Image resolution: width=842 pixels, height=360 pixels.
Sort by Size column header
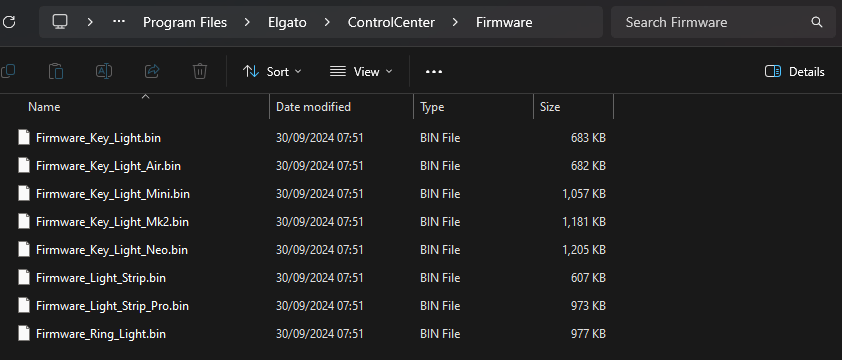(550, 107)
